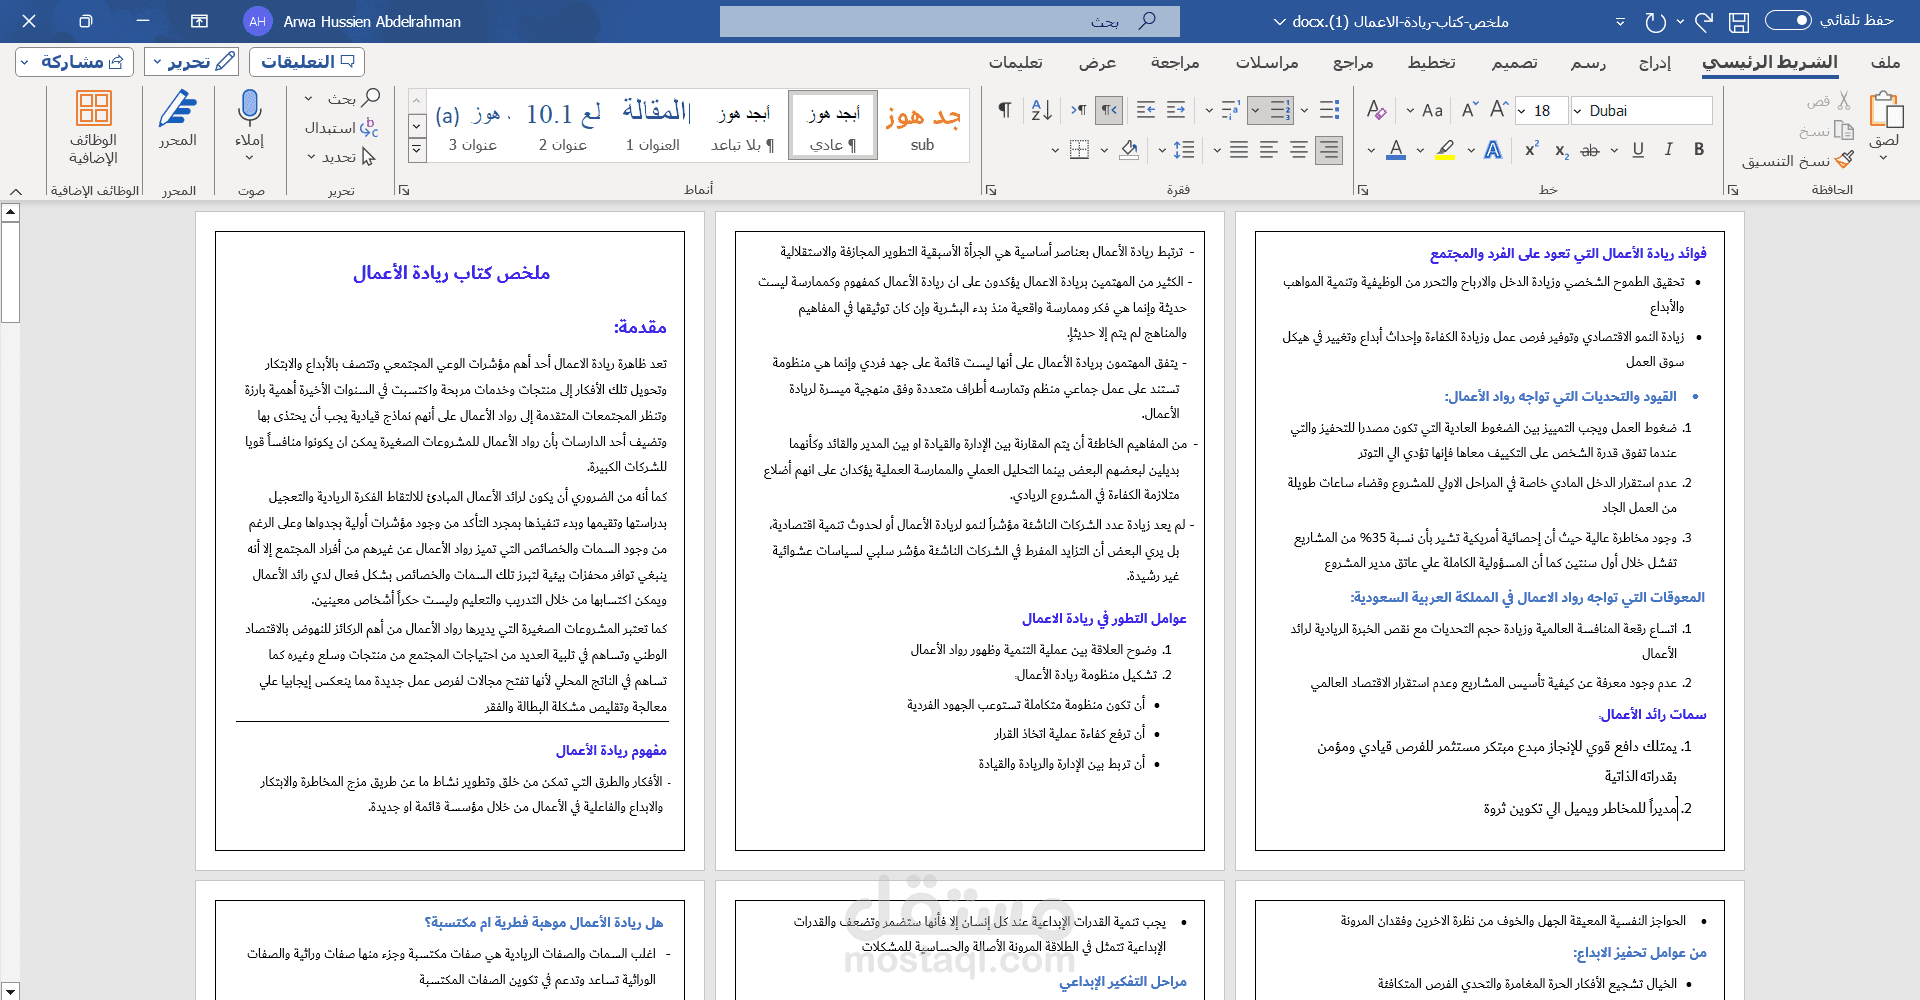Image resolution: width=1920 pixels, height=1000 pixels.
Task: Switch to the عرض (View) tab
Action: 1097,62
